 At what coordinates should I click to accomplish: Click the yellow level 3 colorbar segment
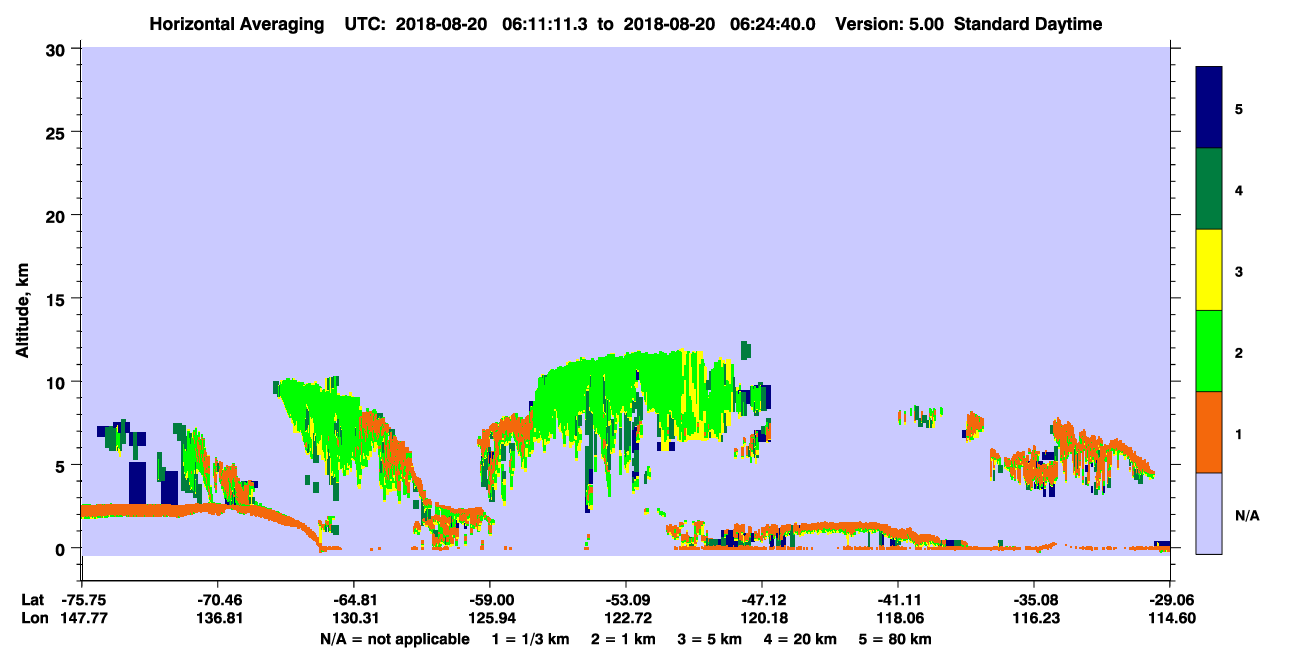pyautogui.click(x=1209, y=270)
